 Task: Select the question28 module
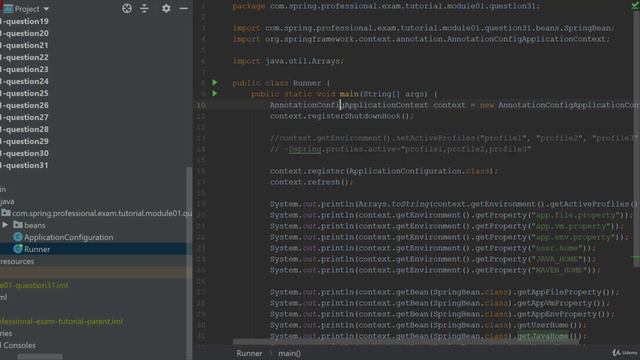(x=24, y=129)
